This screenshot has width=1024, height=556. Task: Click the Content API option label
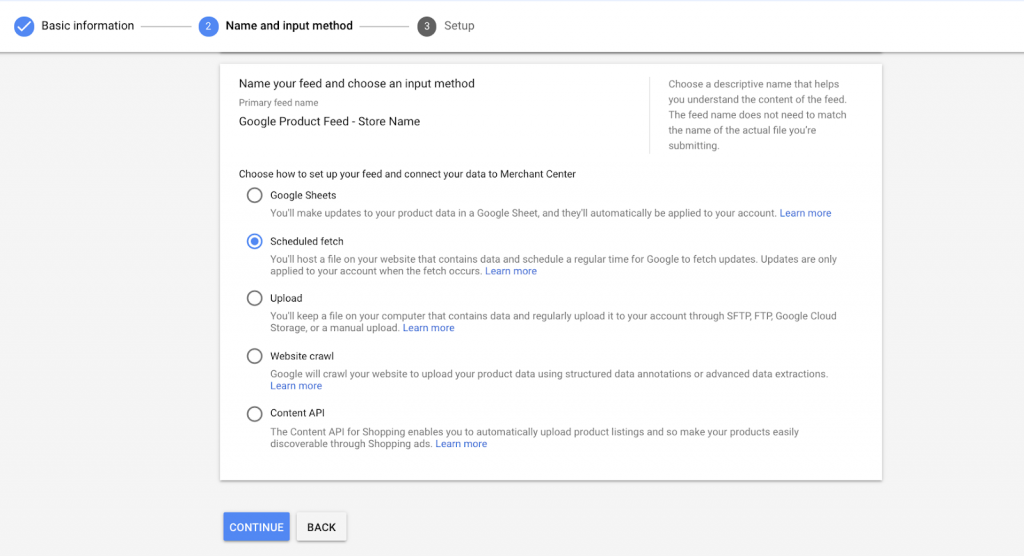click(x=297, y=413)
